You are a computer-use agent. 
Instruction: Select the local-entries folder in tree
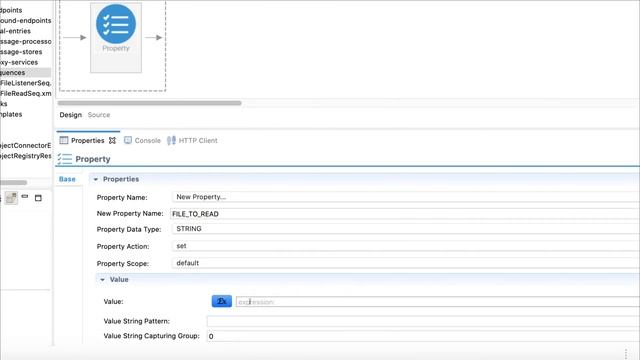(x=15, y=31)
